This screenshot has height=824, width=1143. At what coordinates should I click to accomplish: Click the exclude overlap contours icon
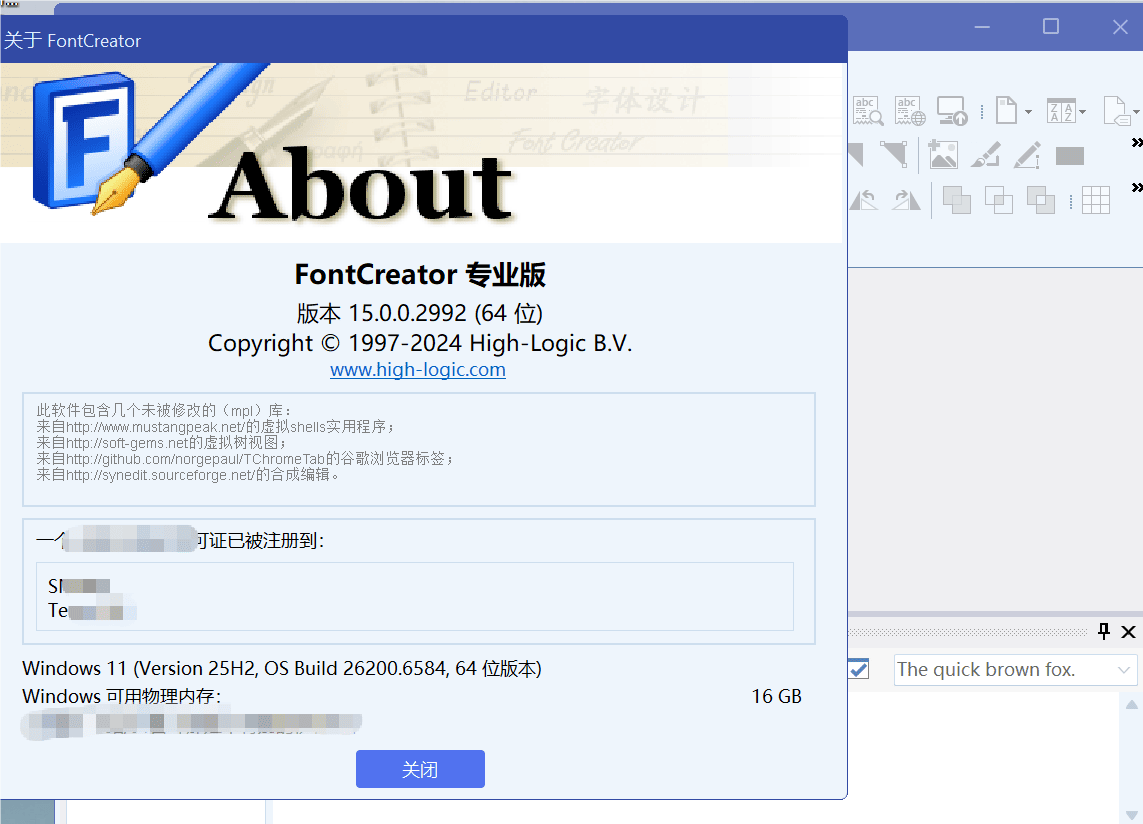(x=1041, y=199)
